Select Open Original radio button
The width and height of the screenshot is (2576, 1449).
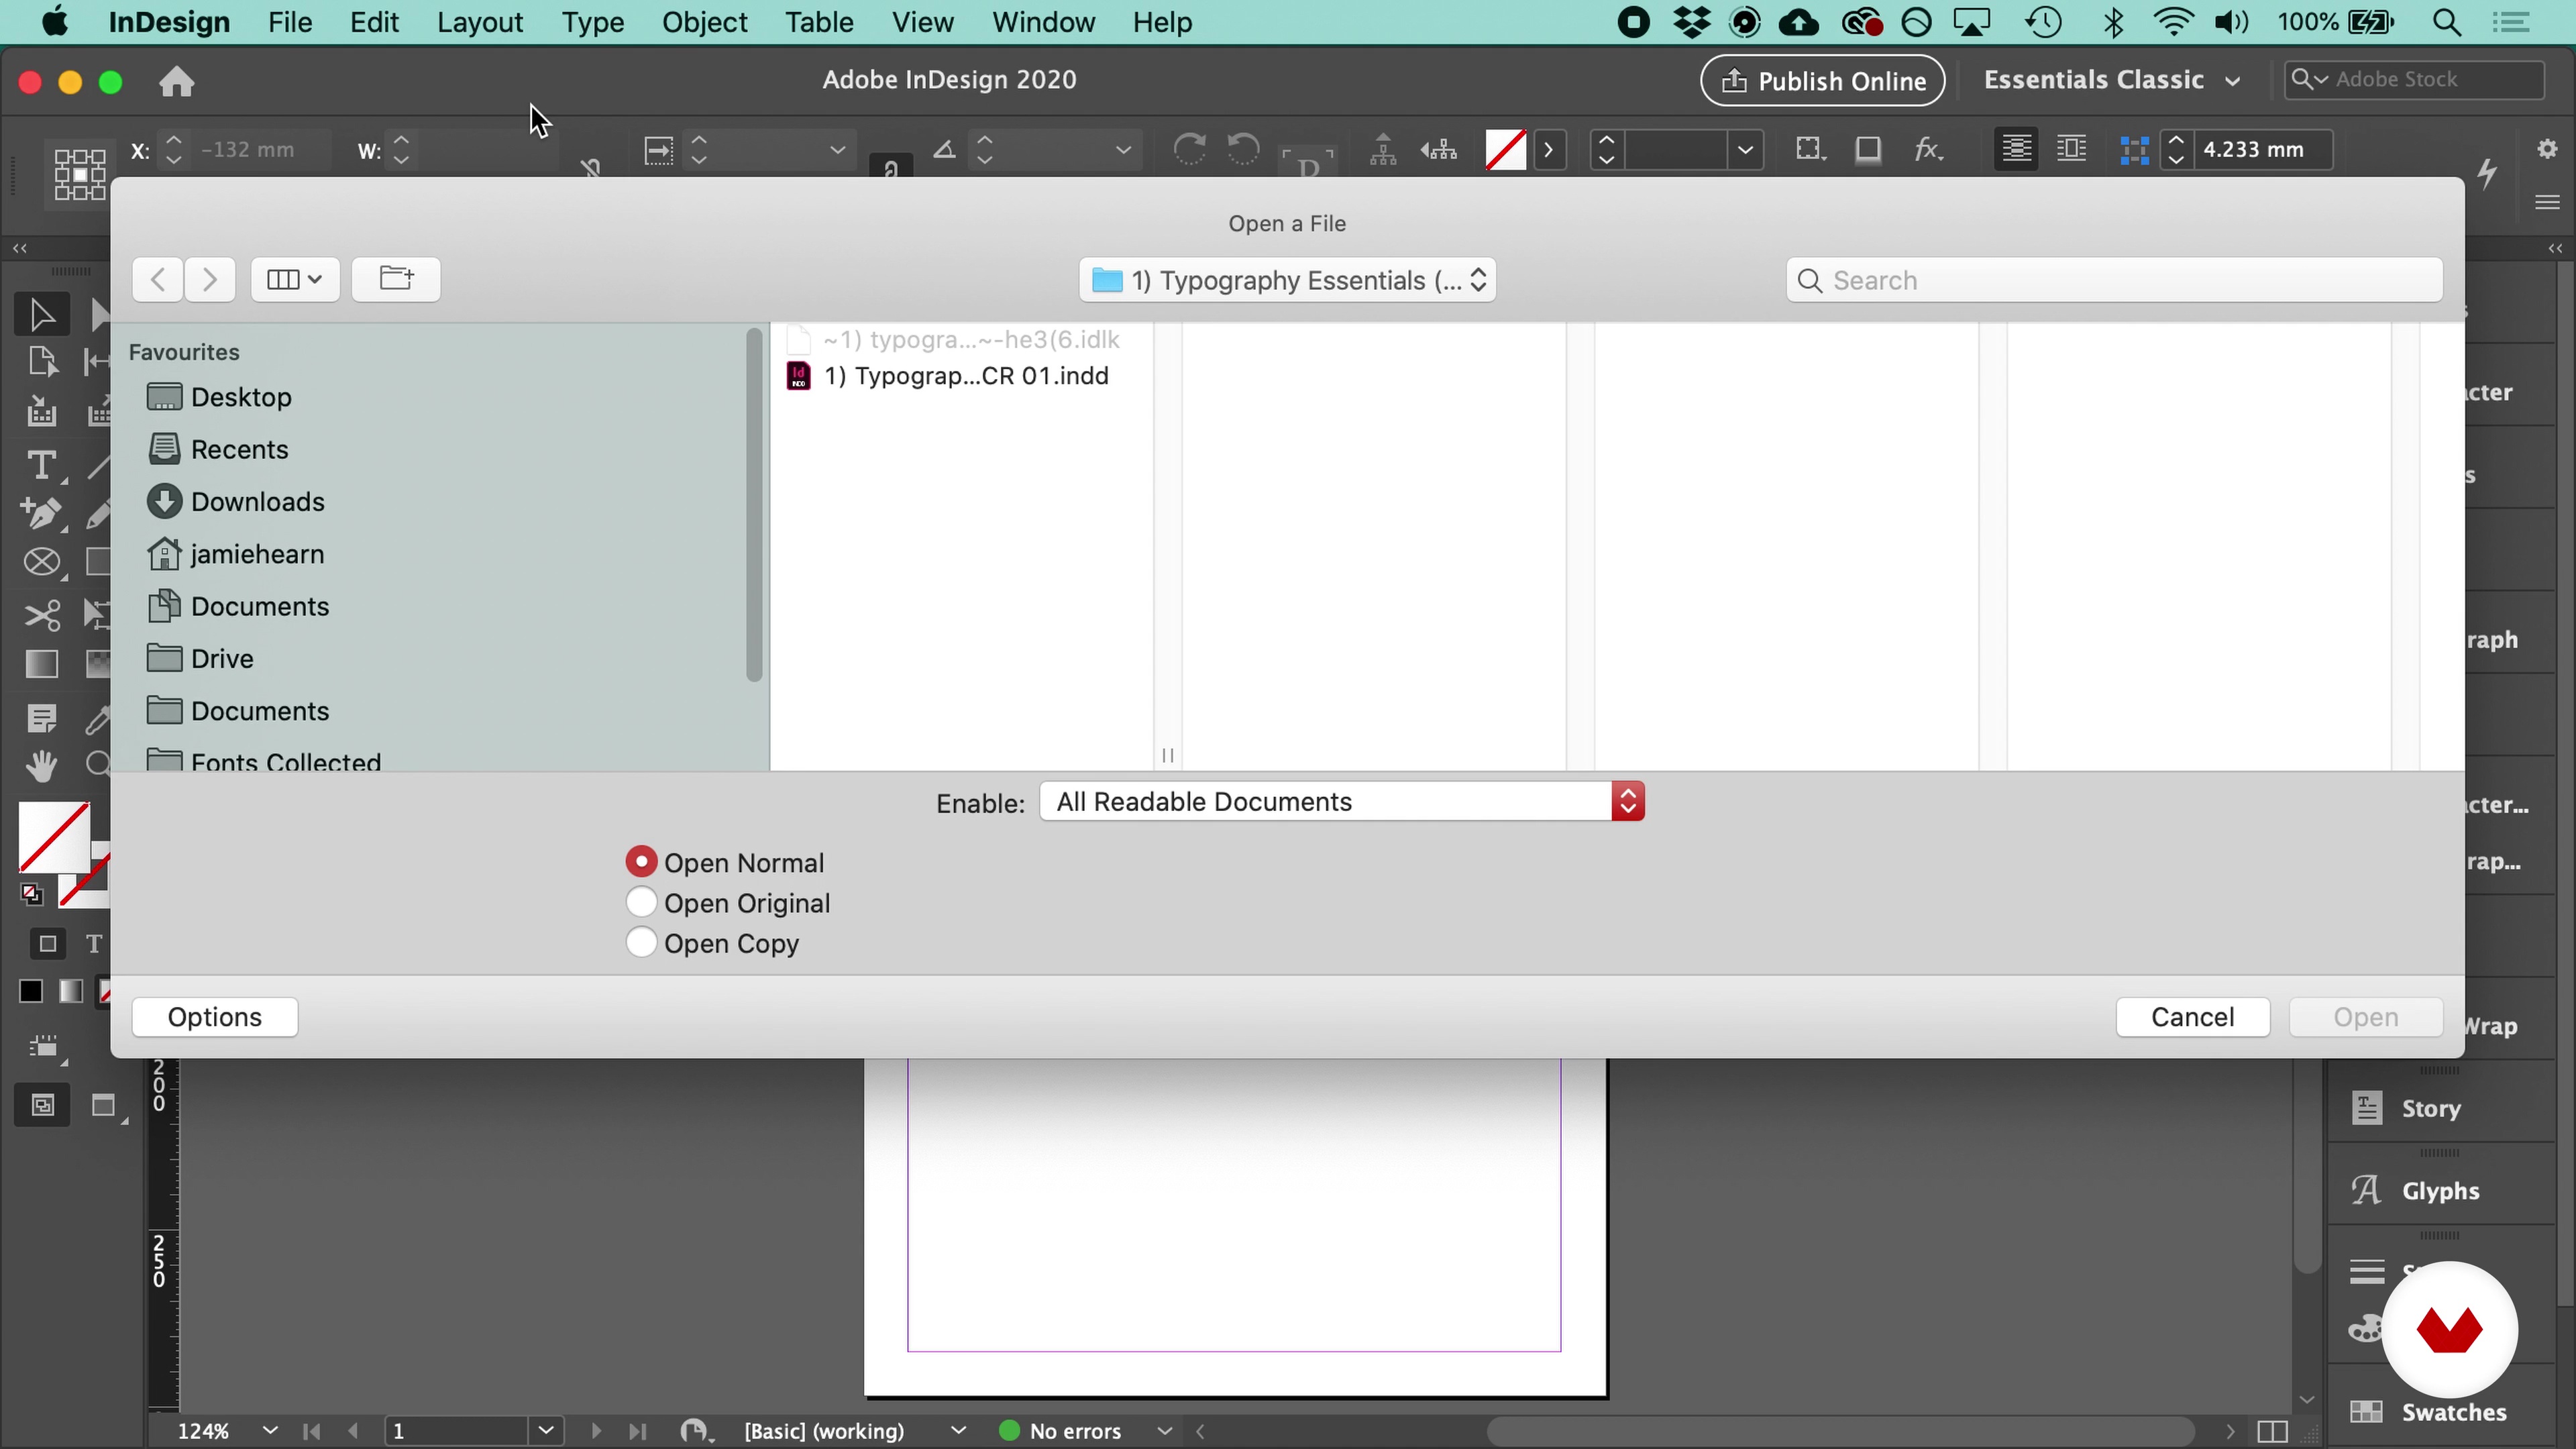[641, 902]
